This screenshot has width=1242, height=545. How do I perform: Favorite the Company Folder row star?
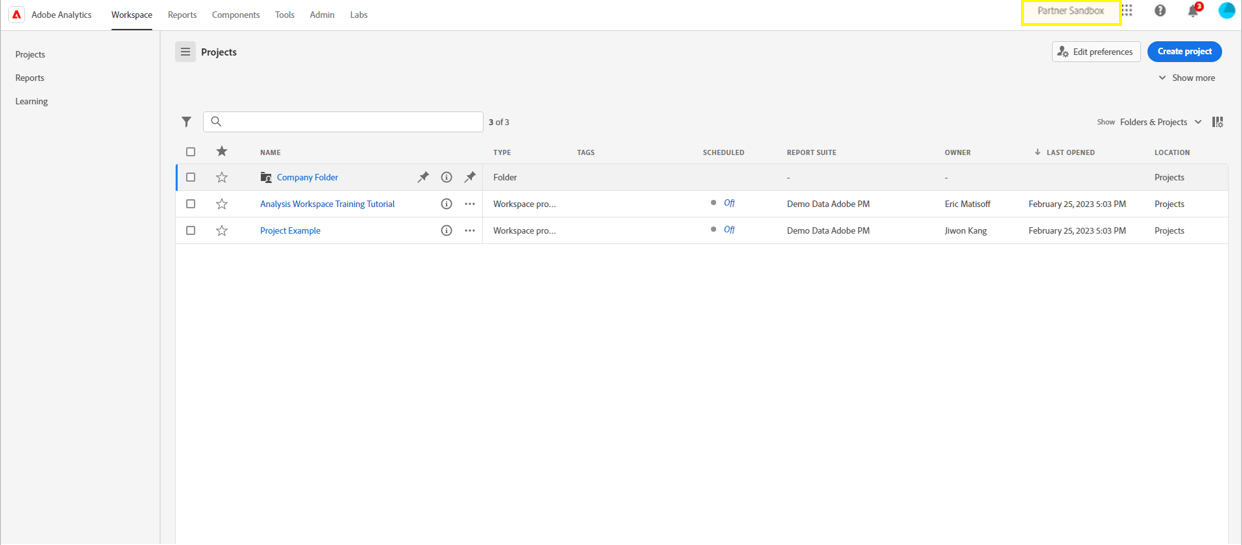pos(222,177)
